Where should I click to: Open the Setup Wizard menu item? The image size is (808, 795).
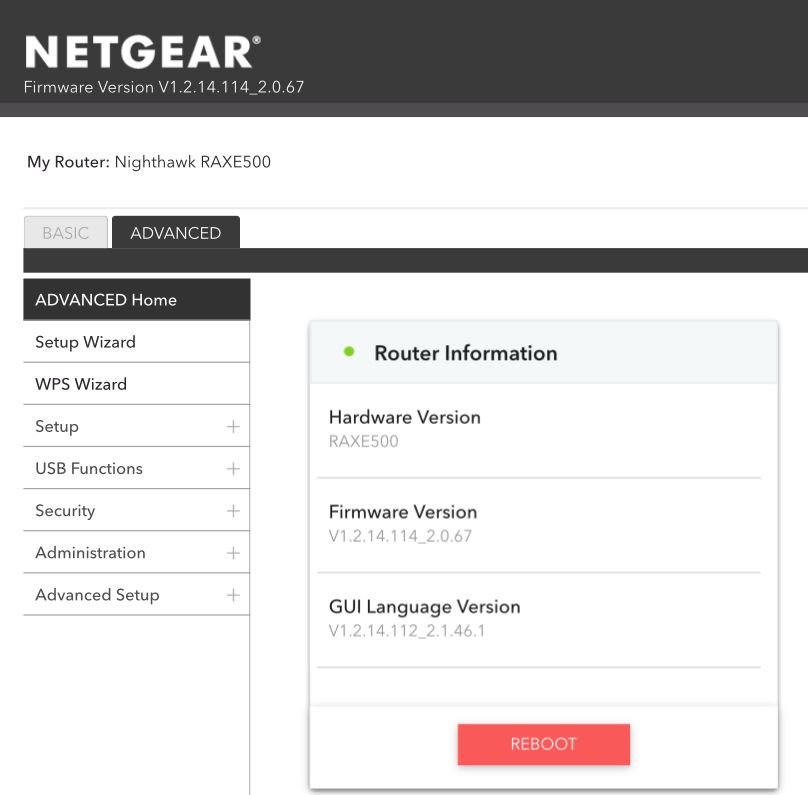137,342
